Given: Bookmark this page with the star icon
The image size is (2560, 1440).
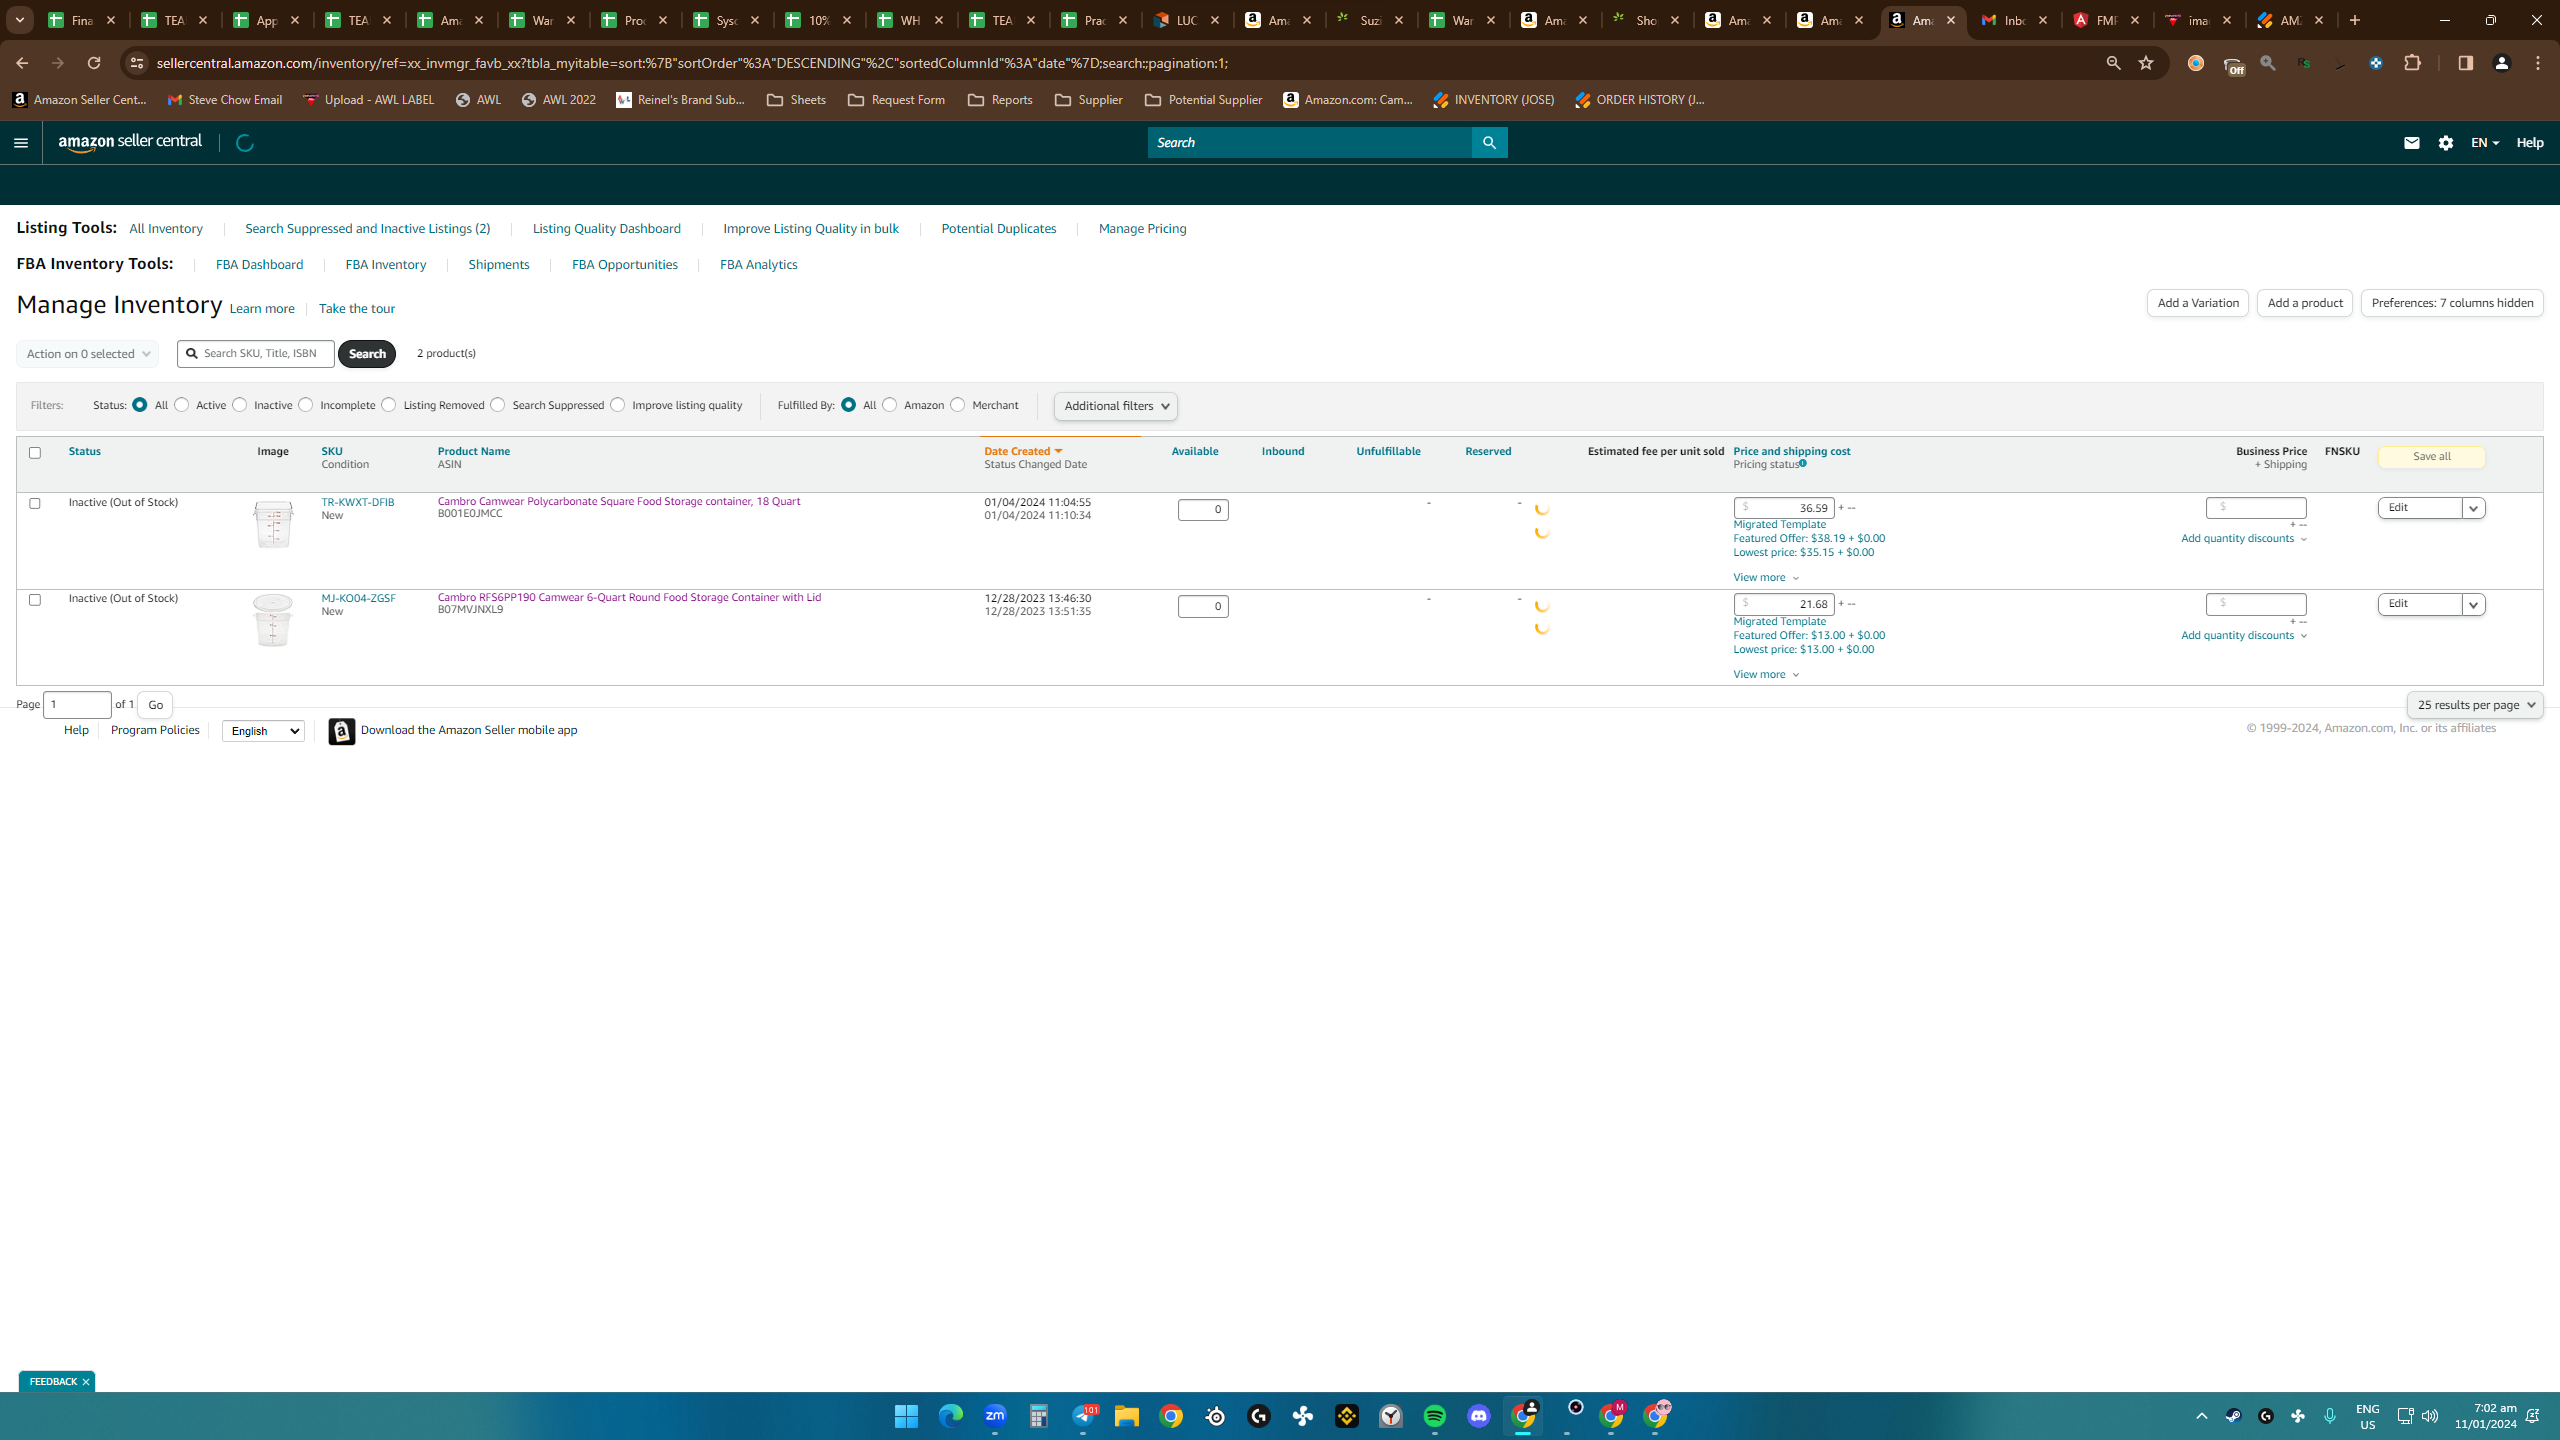Looking at the screenshot, I should point(2146,63).
